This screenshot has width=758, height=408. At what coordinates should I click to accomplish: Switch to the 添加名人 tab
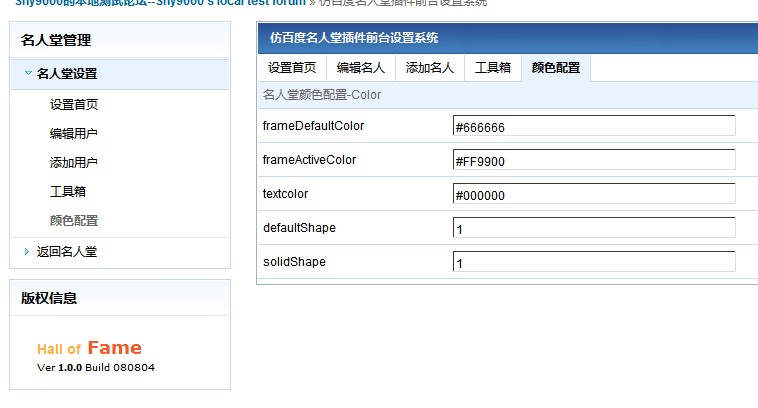(430, 68)
